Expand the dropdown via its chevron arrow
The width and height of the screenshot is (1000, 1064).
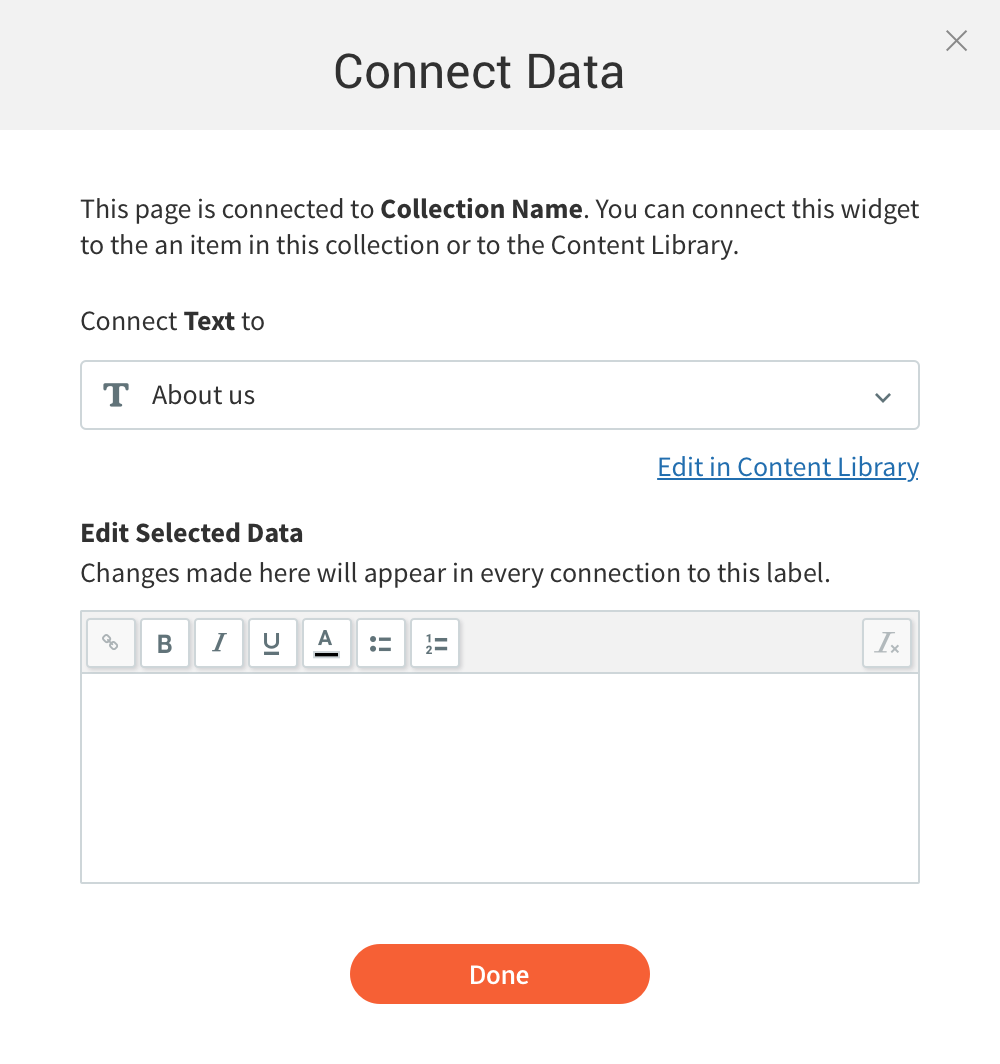point(883,397)
